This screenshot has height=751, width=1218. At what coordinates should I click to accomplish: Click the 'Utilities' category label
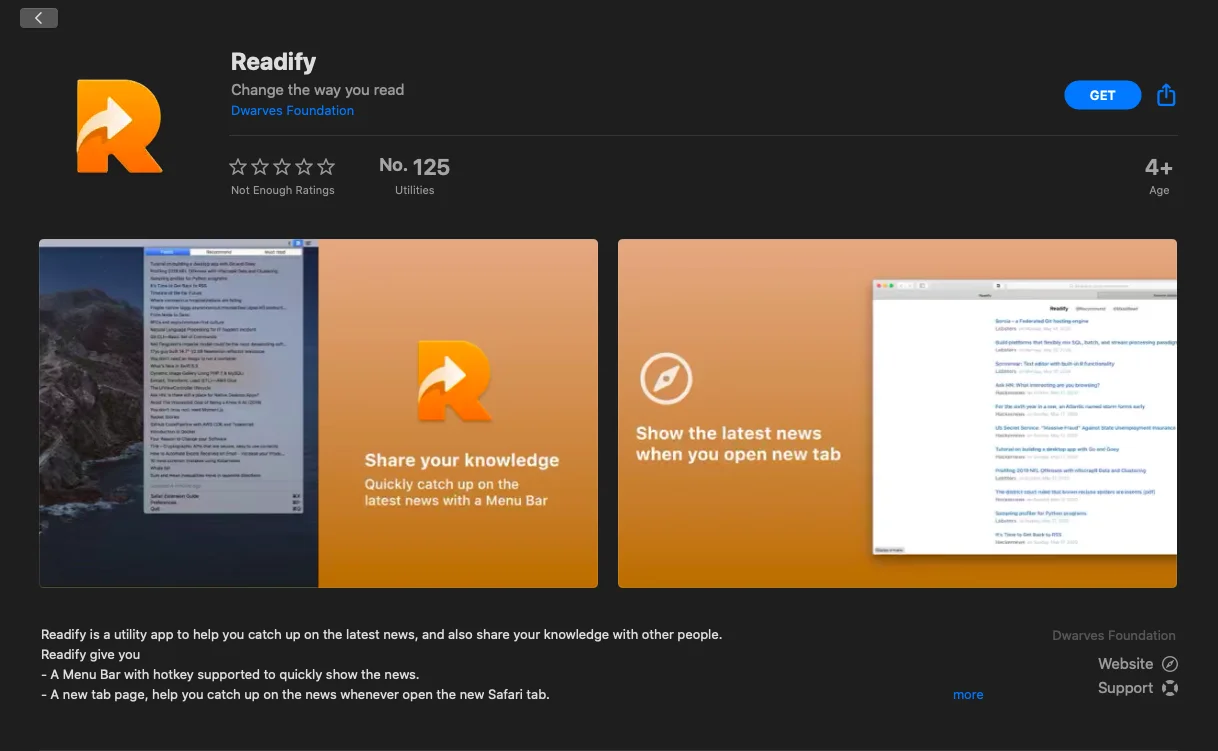pos(415,190)
